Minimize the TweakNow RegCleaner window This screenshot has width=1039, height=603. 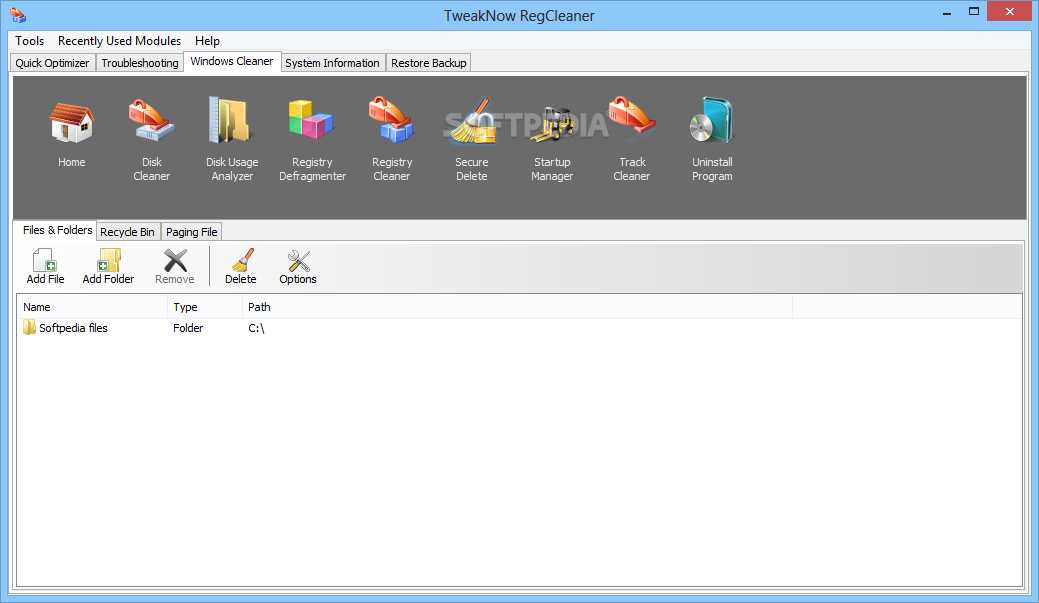pyautogui.click(x=947, y=12)
